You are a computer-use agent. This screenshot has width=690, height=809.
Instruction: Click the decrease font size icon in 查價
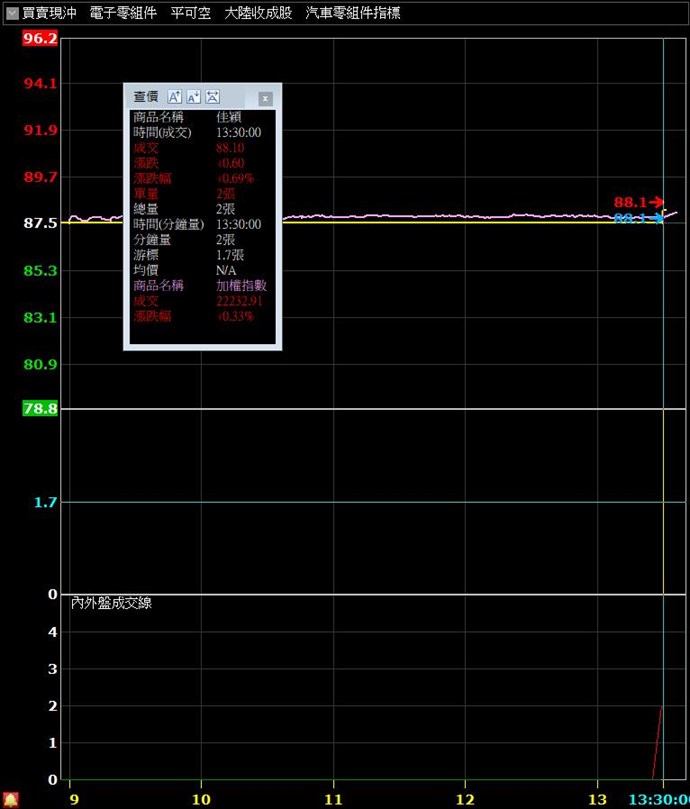tap(193, 97)
